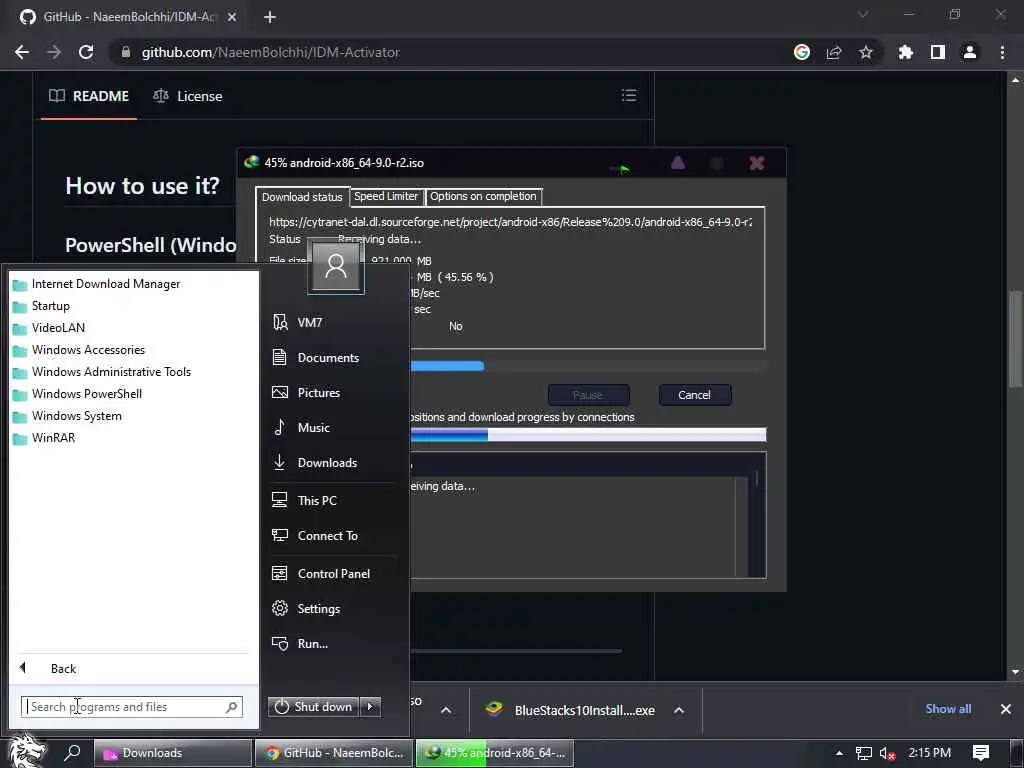
Task: Cancel the IDM download
Action: [x=694, y=394]
